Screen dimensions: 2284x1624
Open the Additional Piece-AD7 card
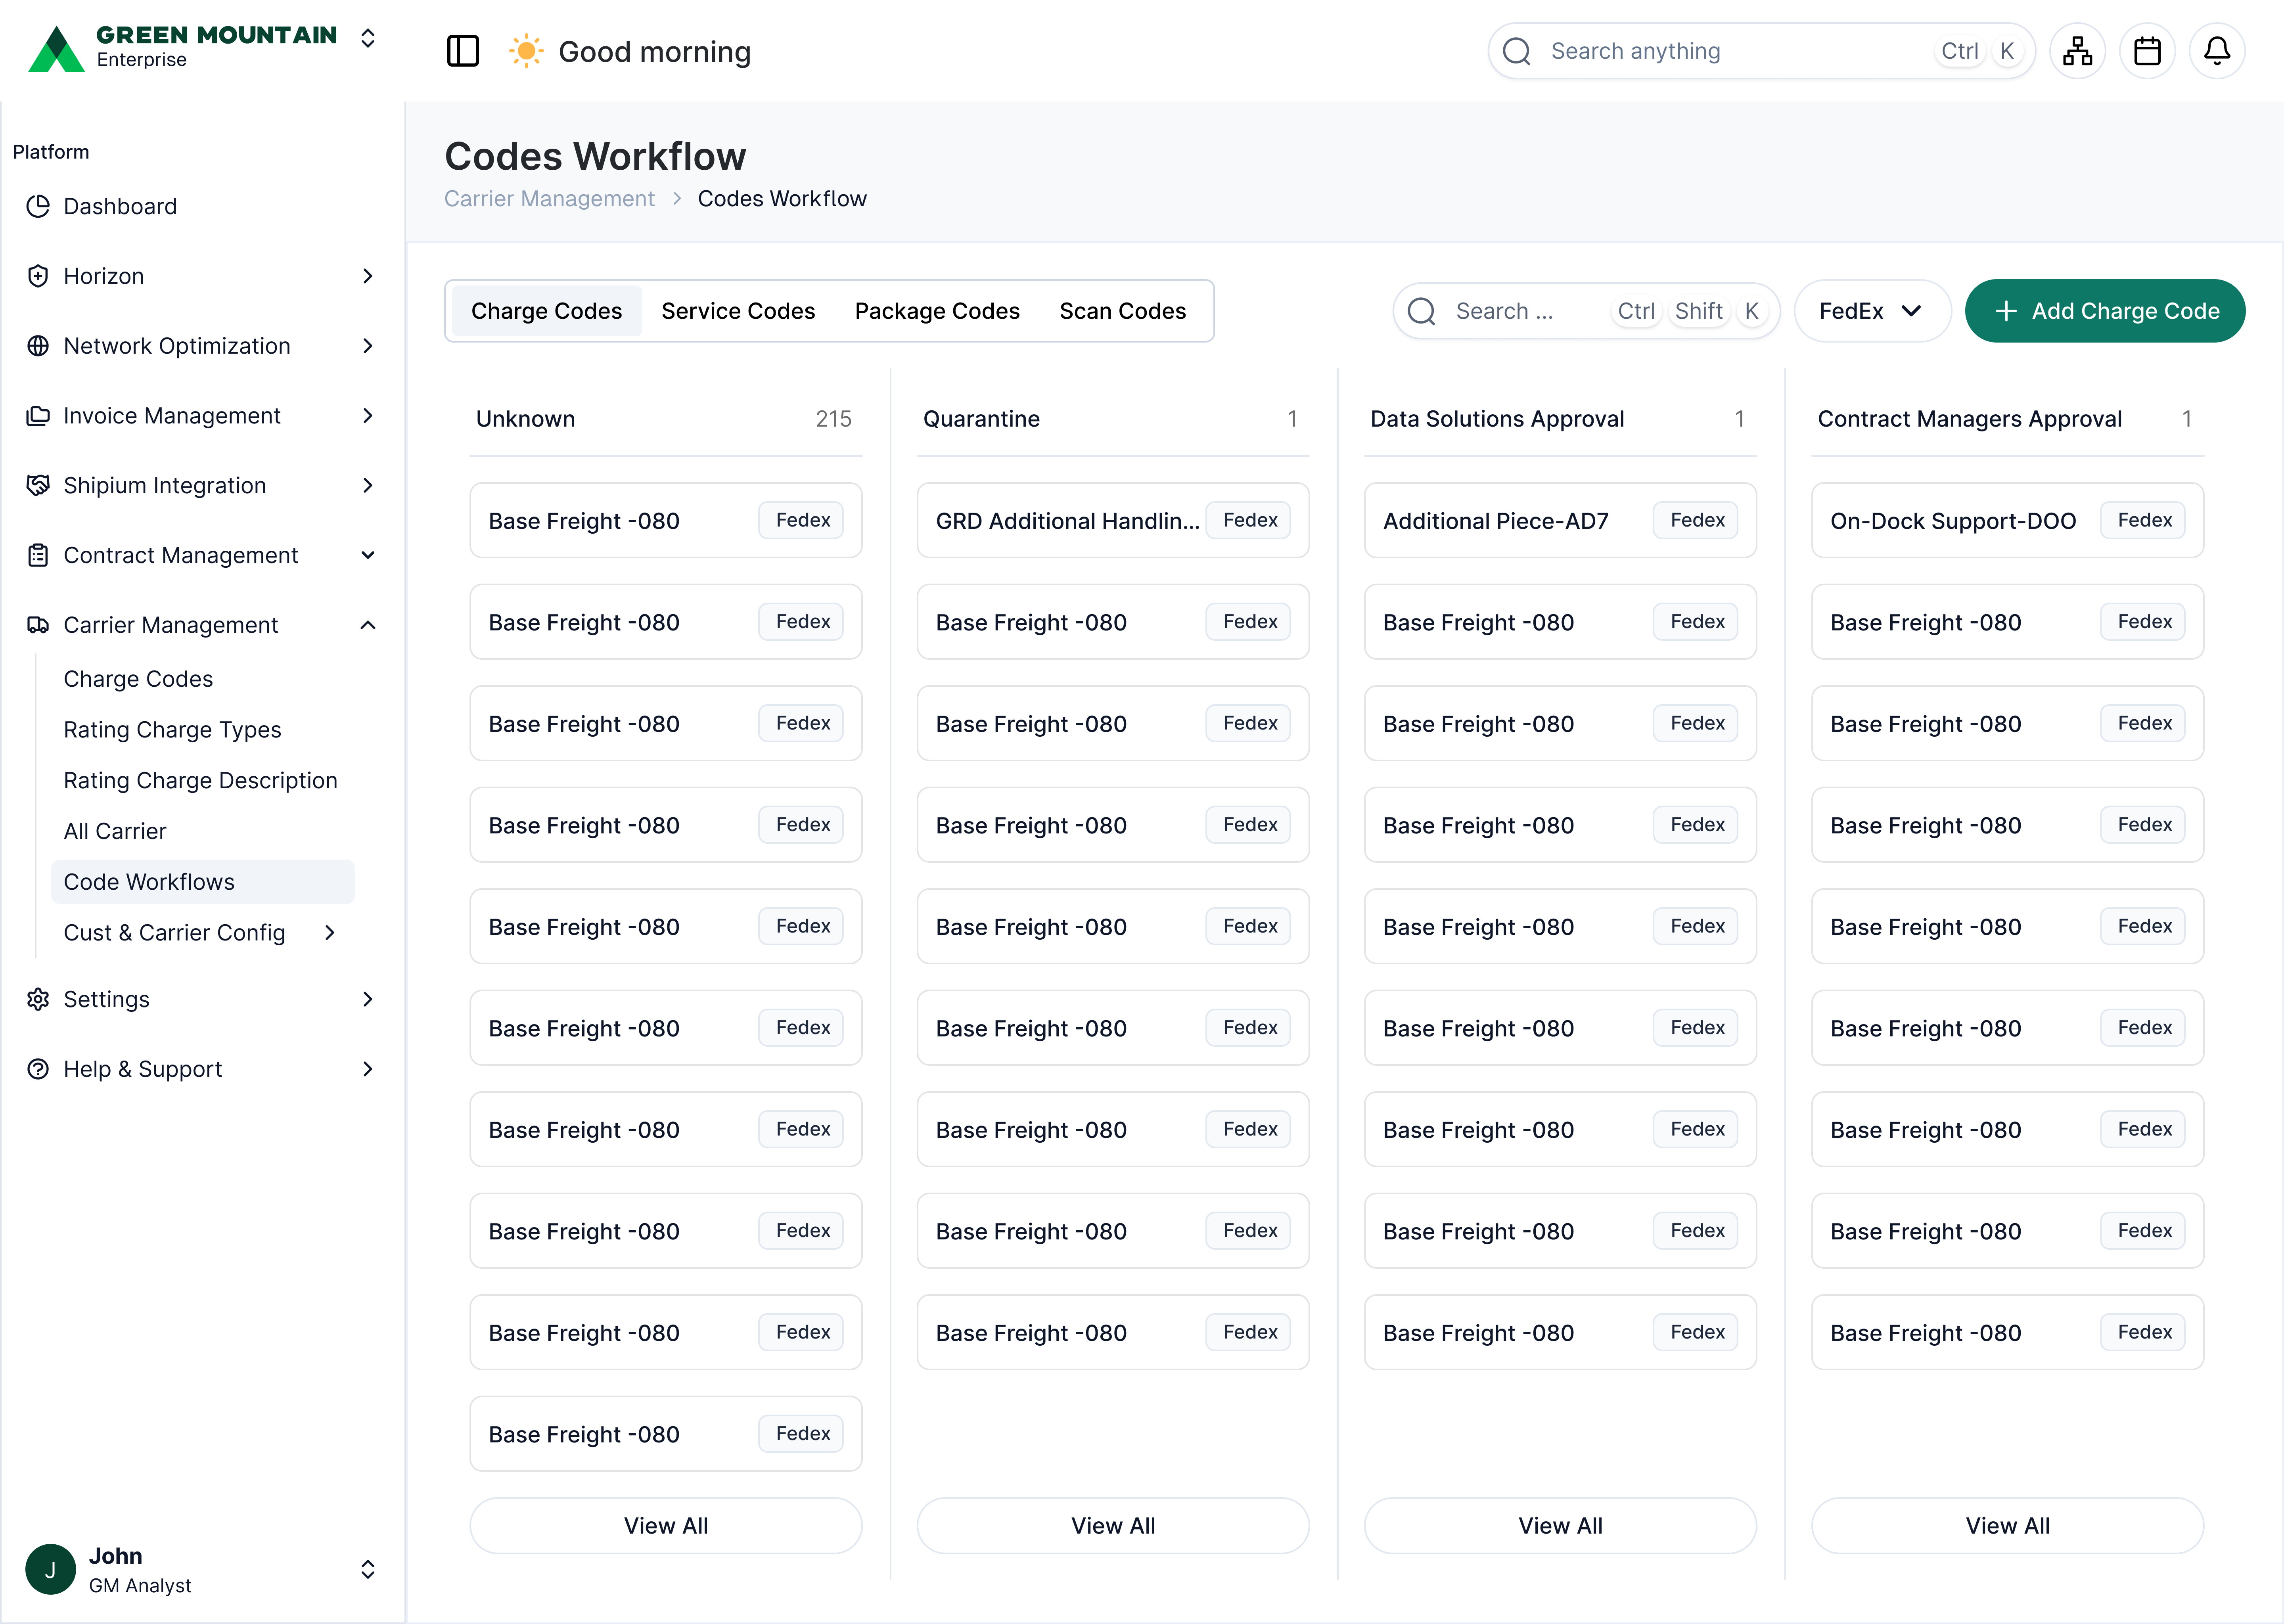coord(1560,521)
